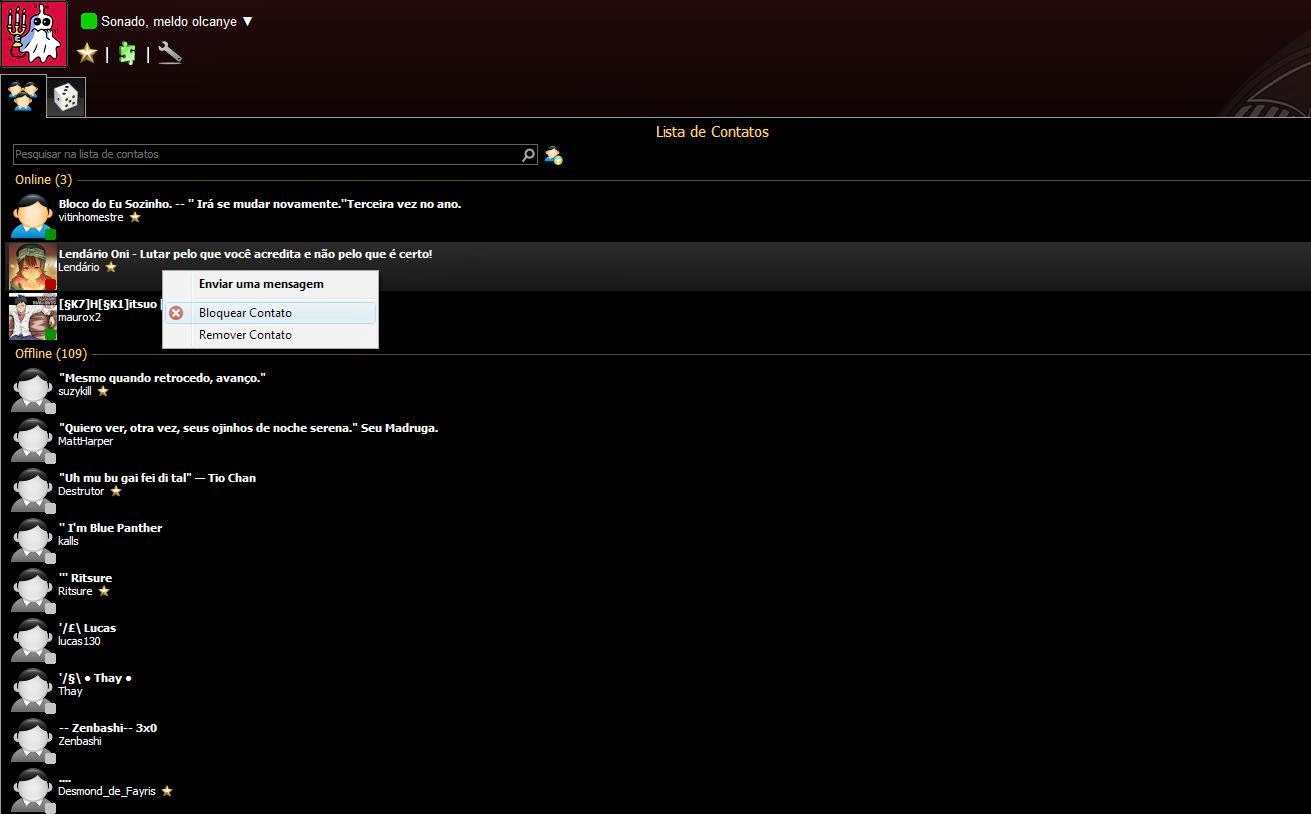The image size is (1311, 814).
Task: Click the star next to Ritsure
Action: click(x=104, y=591)
